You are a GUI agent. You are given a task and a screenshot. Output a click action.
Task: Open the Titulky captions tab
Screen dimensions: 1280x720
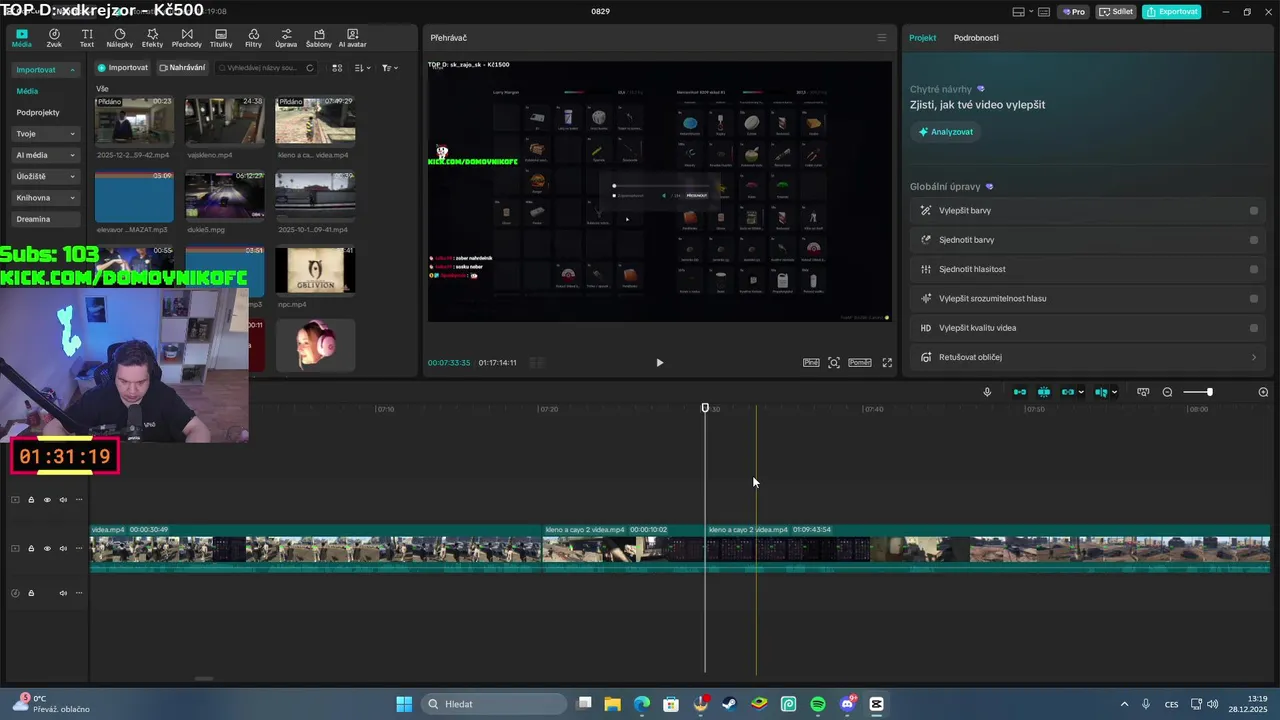coord(221,38)
